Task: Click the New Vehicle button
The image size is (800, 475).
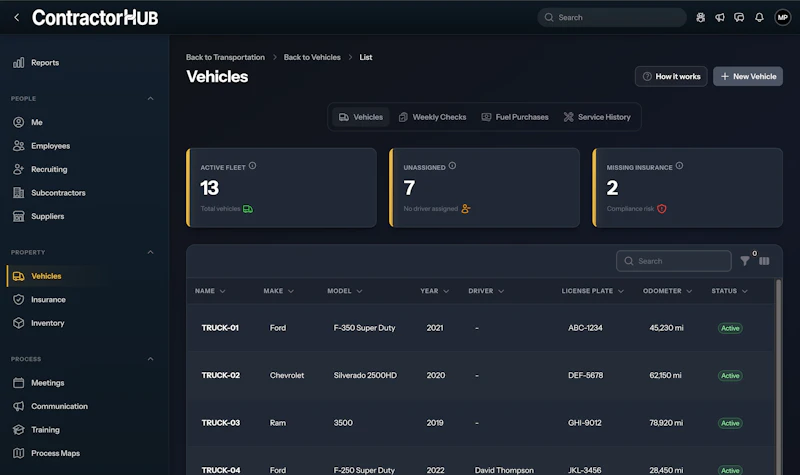Action: click(748, 77)
